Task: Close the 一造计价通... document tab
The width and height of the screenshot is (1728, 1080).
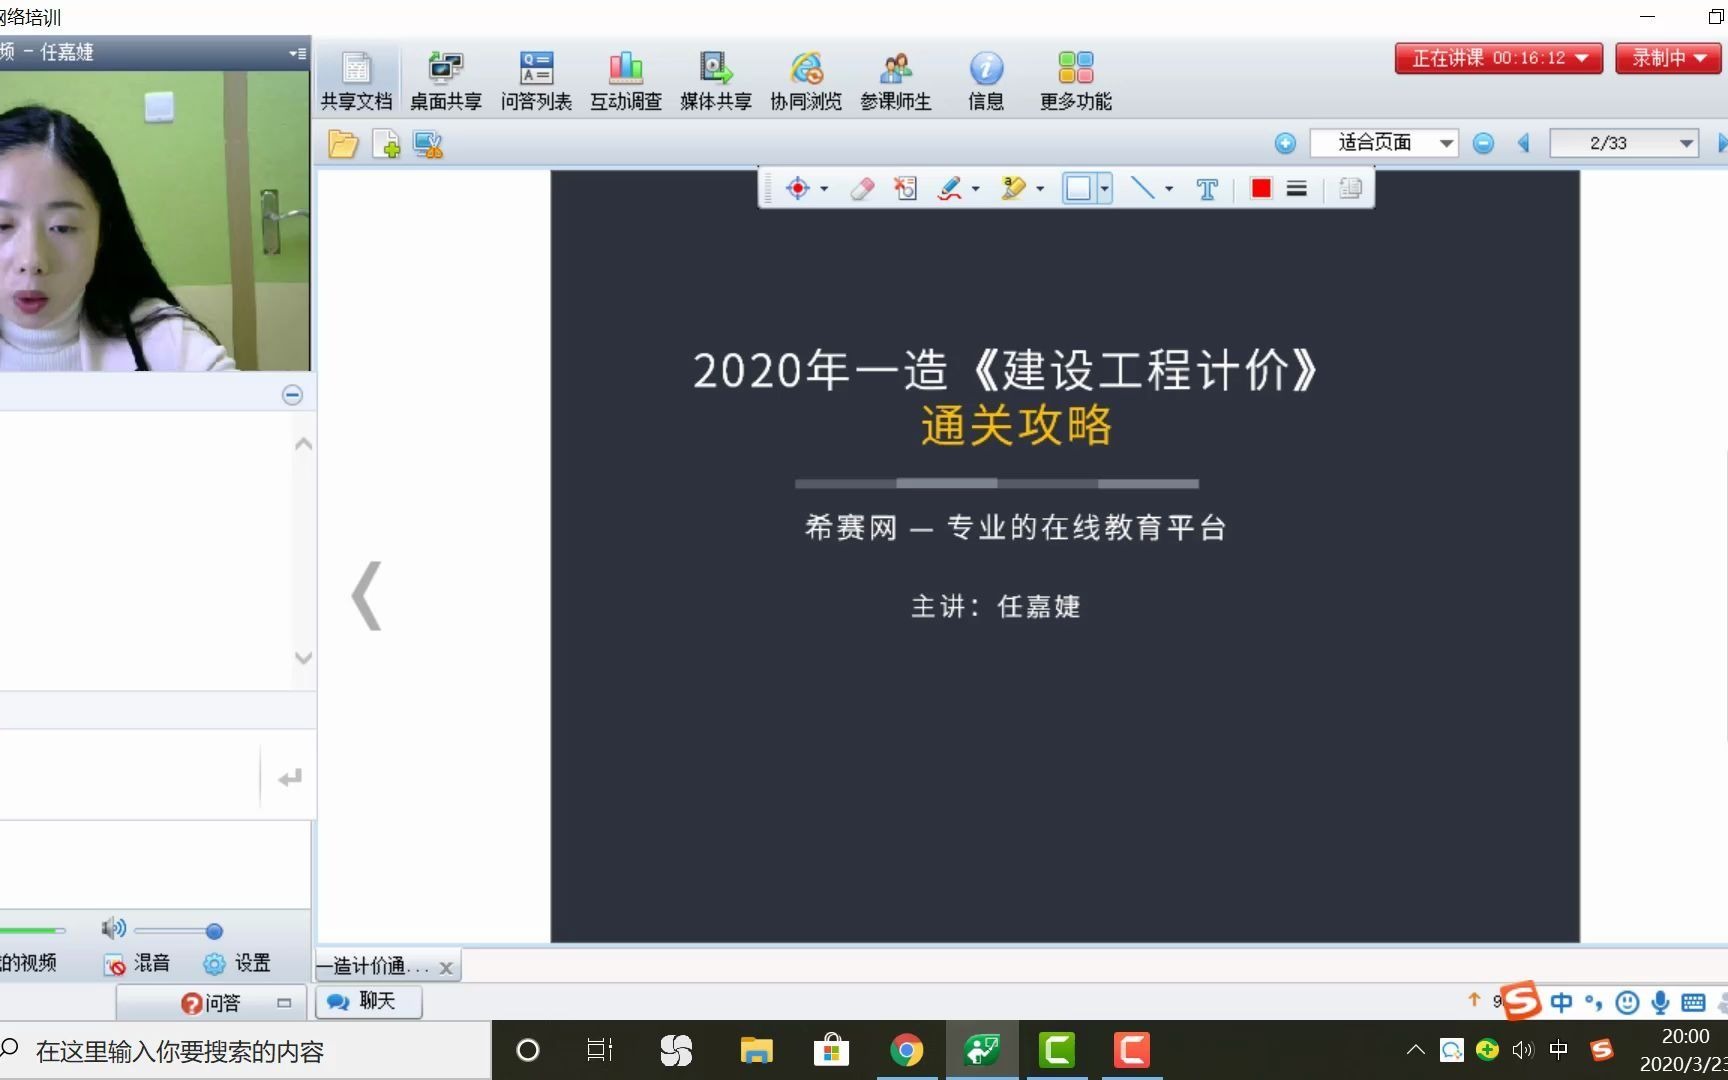Action: (x=446, y=968)
